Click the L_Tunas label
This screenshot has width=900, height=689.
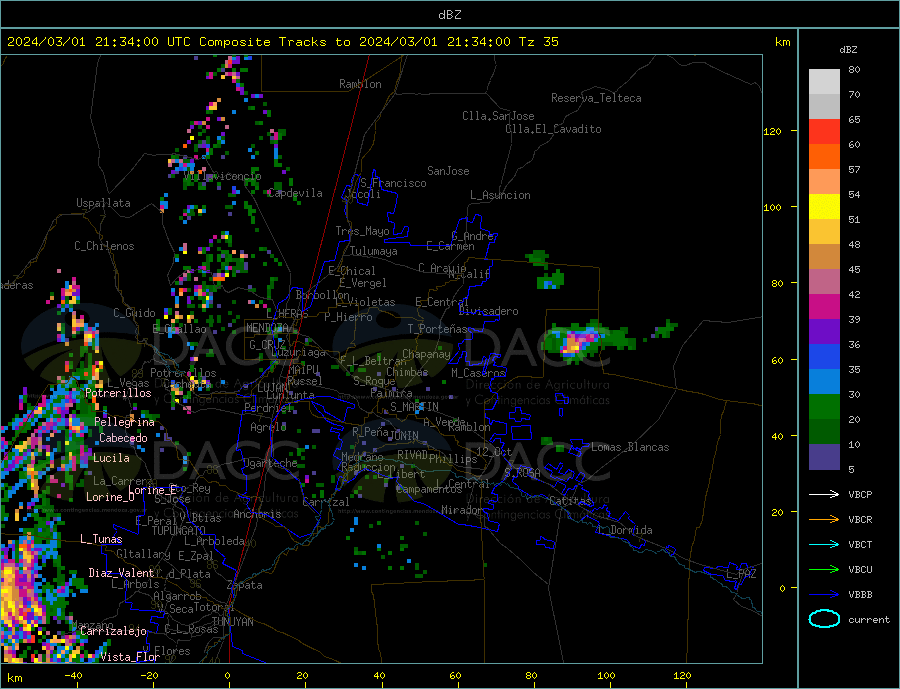pos(101,539)
